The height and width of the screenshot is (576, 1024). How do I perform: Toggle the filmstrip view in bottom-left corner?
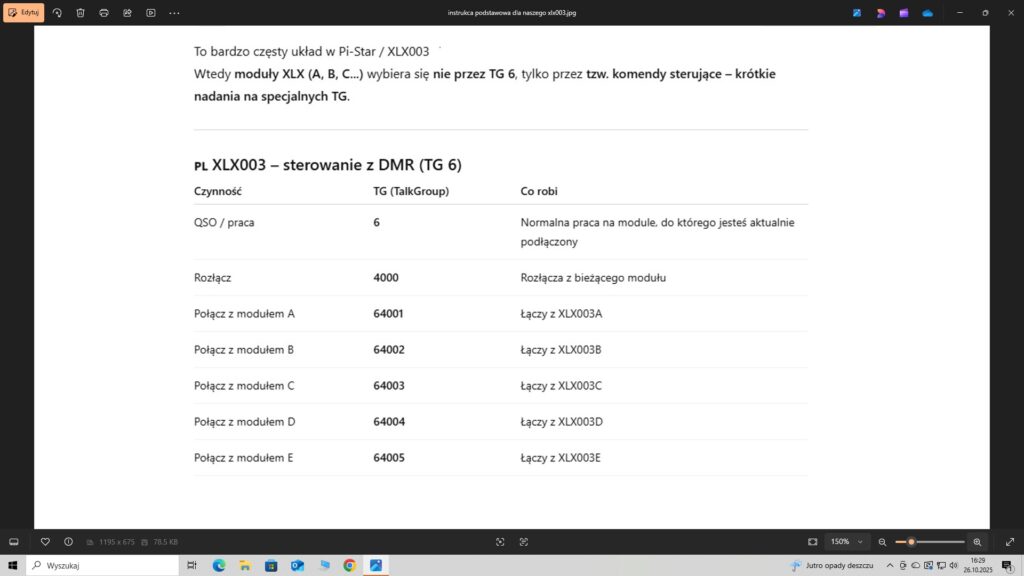pyautogui.click(x=14, y=541)
